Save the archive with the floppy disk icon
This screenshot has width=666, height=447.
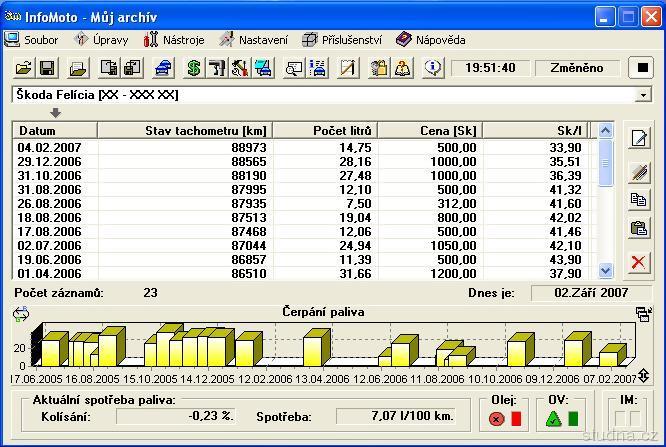click(x=46, y=68)
